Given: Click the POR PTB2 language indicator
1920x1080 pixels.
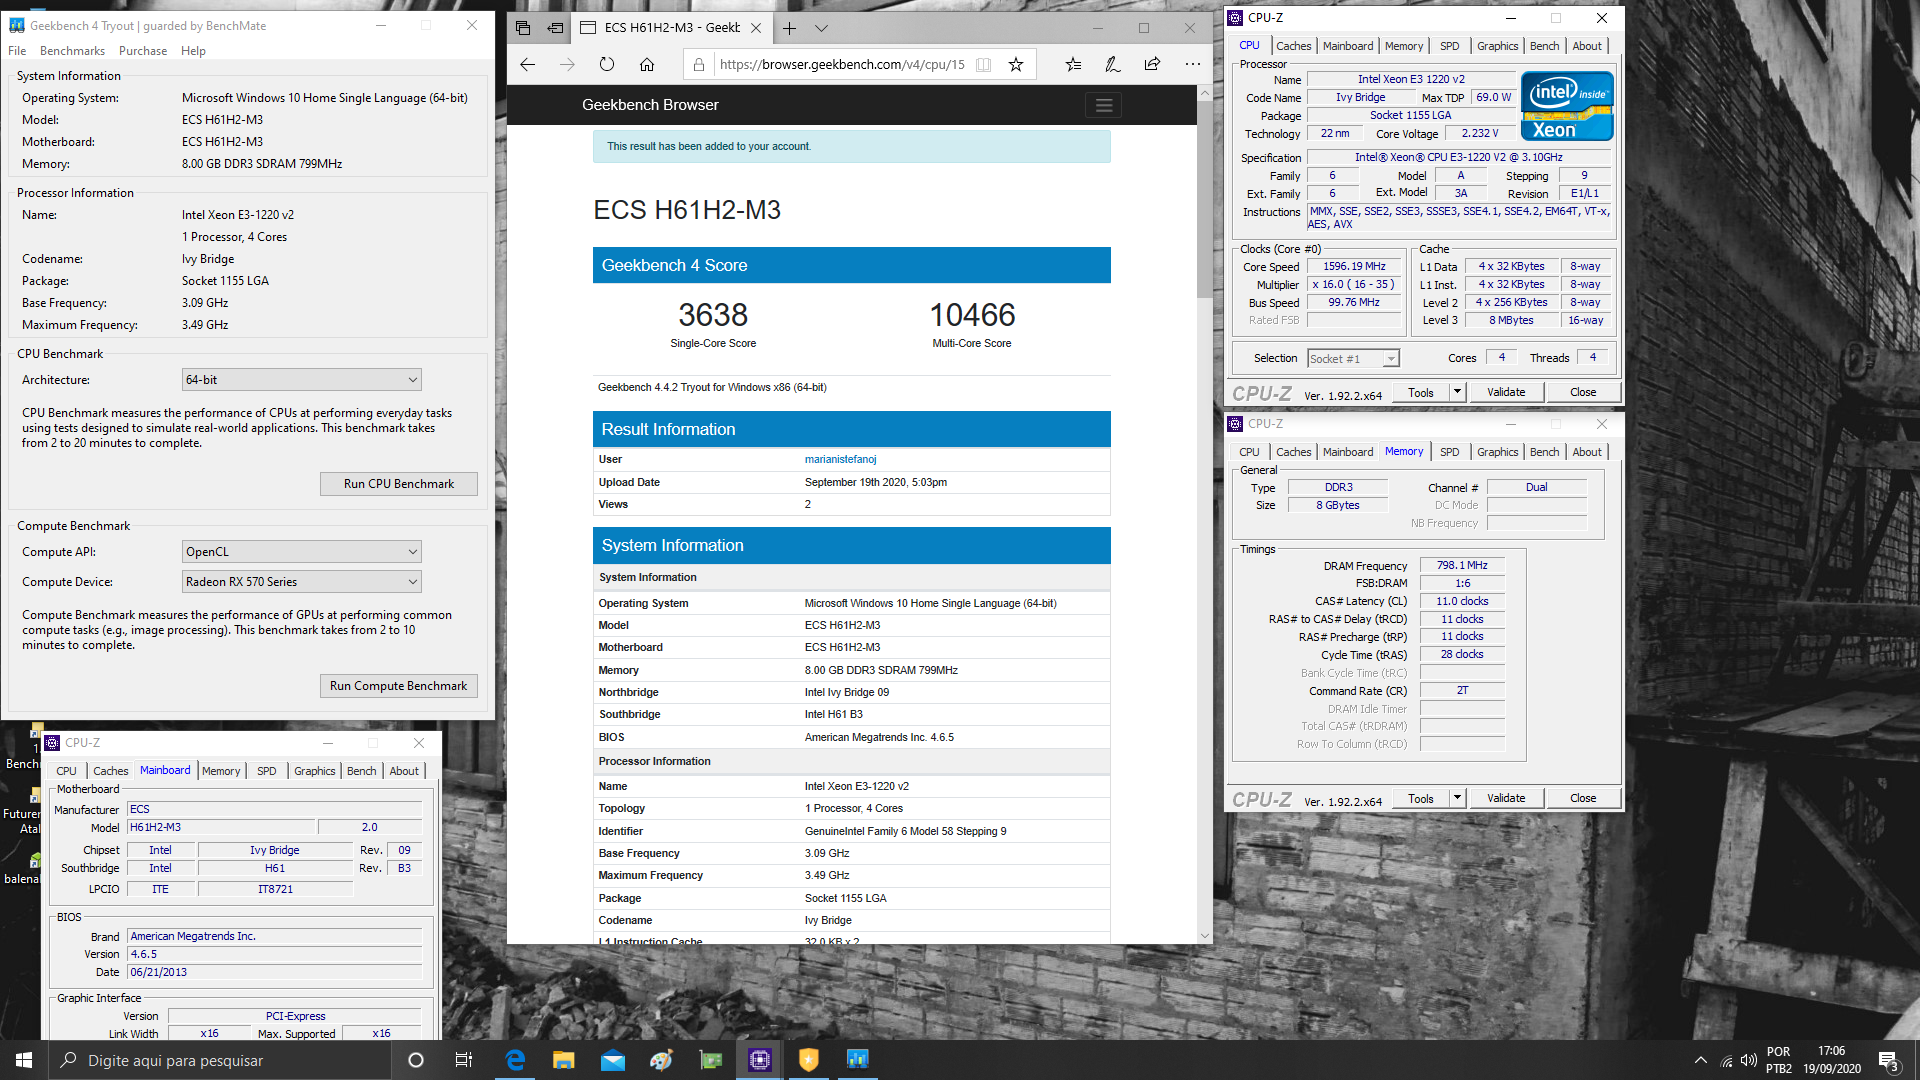Looking at the screenshot, I should click(1778, 1060).
